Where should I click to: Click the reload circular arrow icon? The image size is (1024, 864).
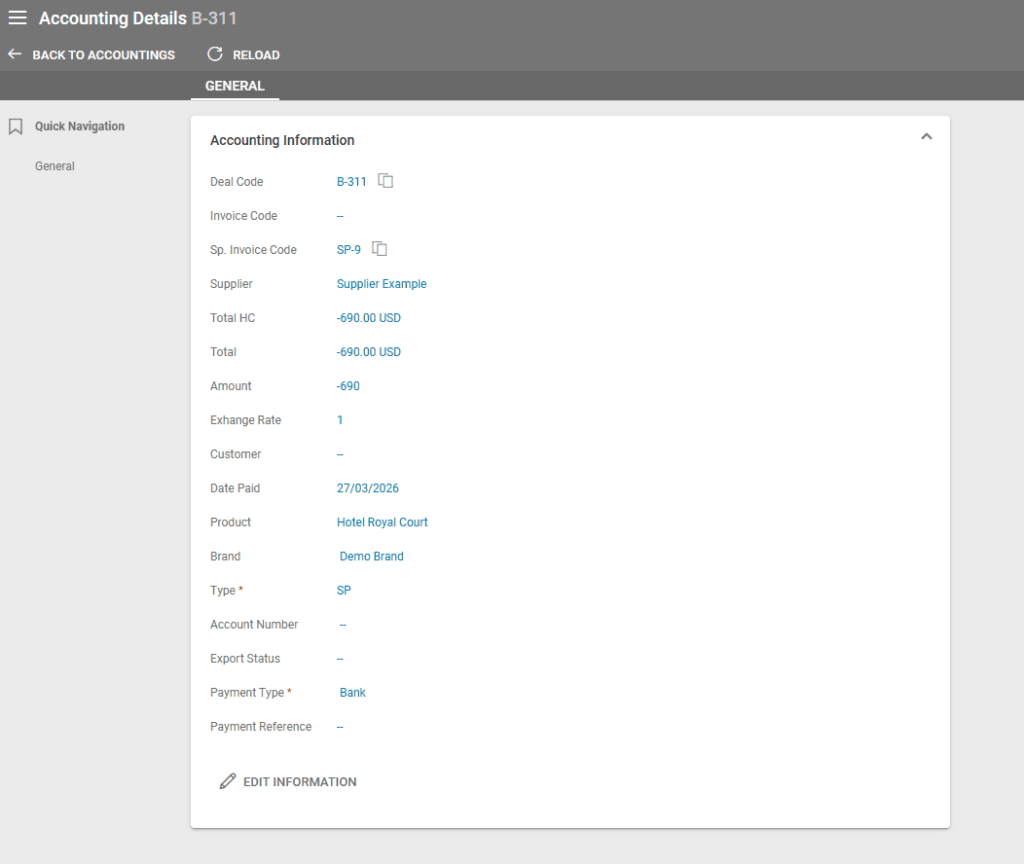pyautogui.click(x=214, y=54)
